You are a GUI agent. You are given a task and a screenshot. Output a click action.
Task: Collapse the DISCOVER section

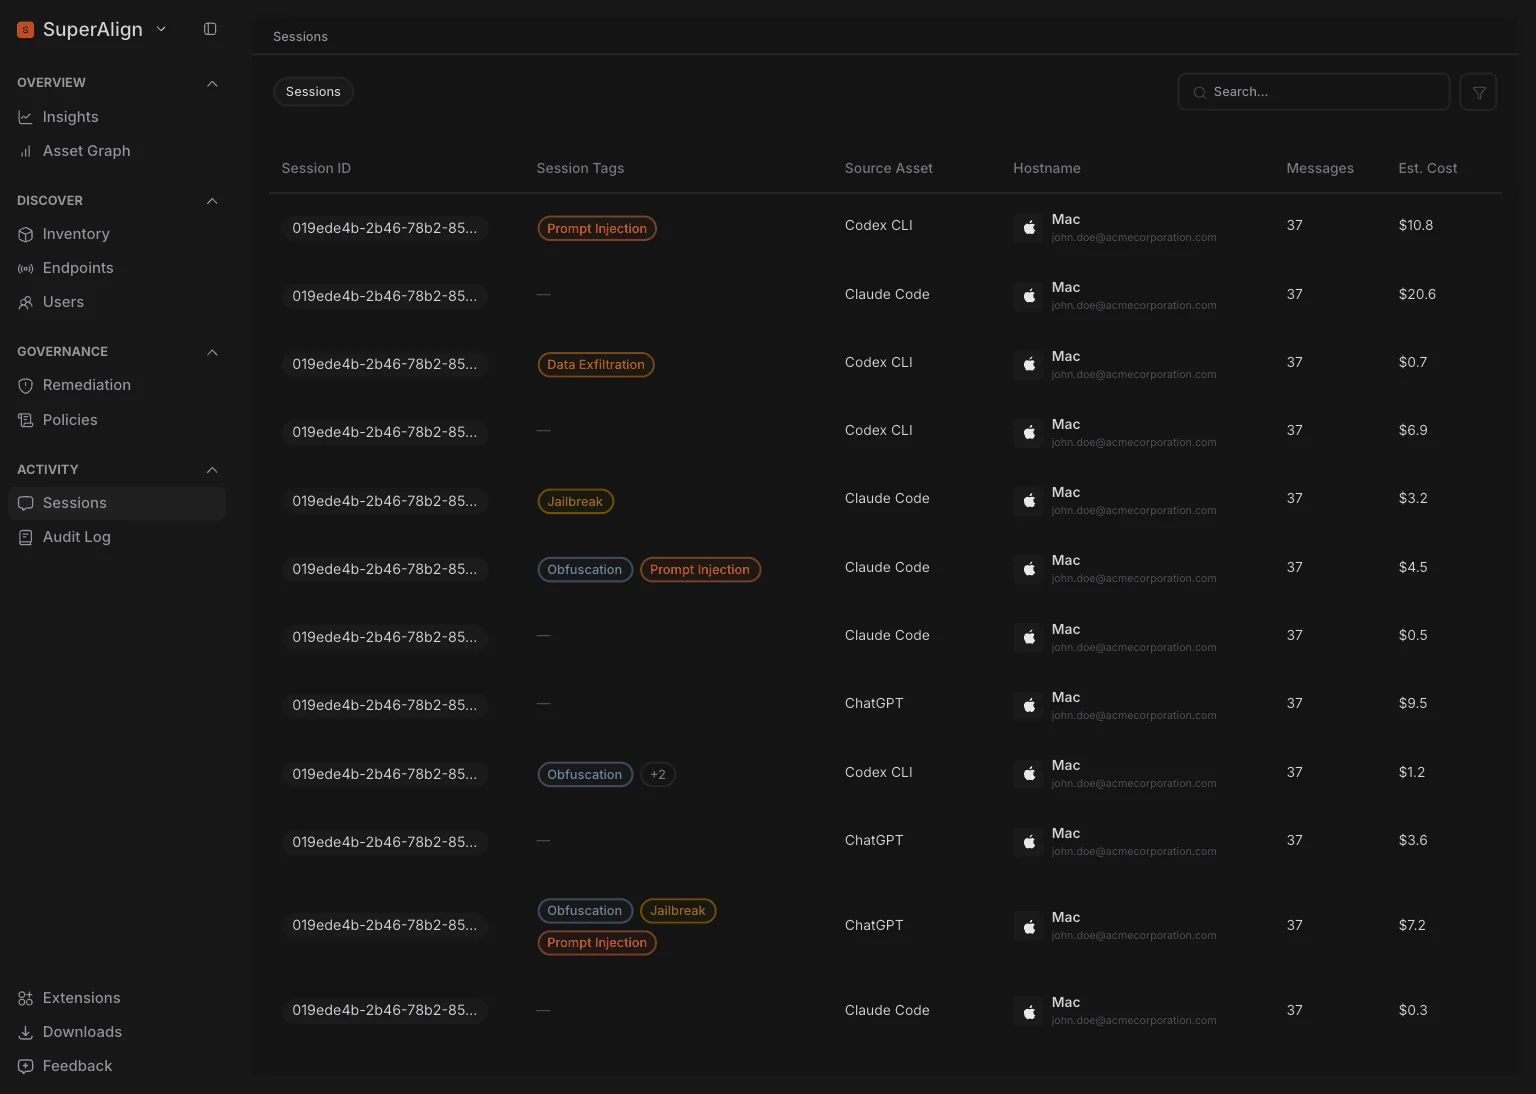(x=212, y=201)
